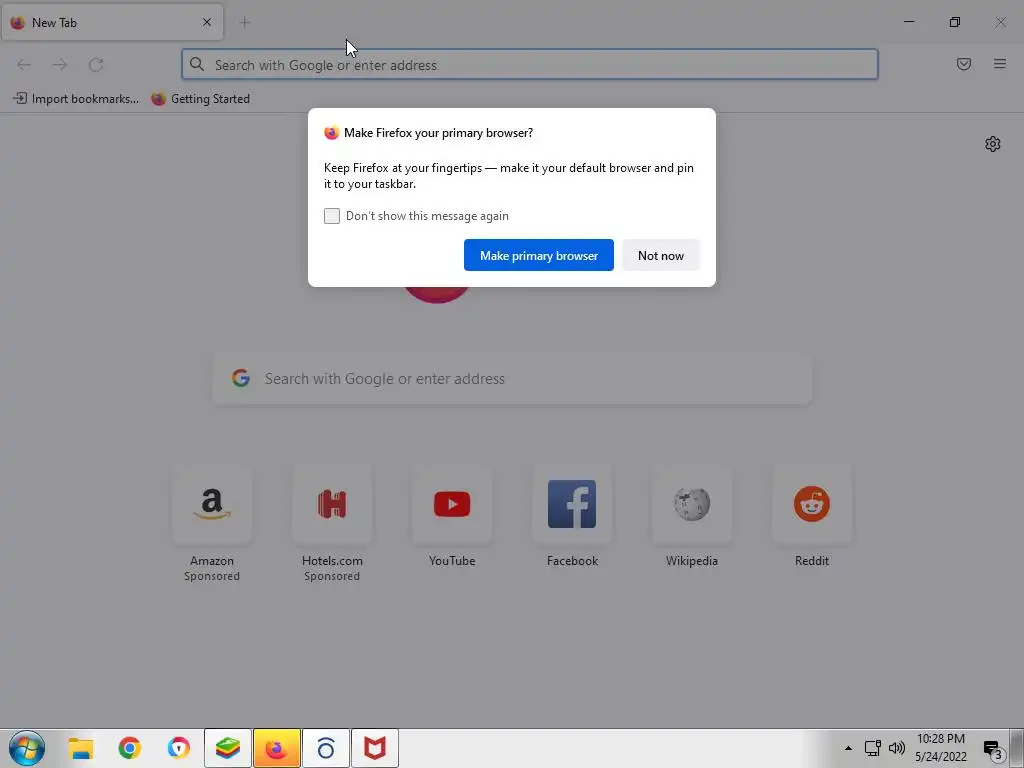Screen dimensions: 1024x768
Task: Open the notification center icon
Action: [x=993, y=750]
